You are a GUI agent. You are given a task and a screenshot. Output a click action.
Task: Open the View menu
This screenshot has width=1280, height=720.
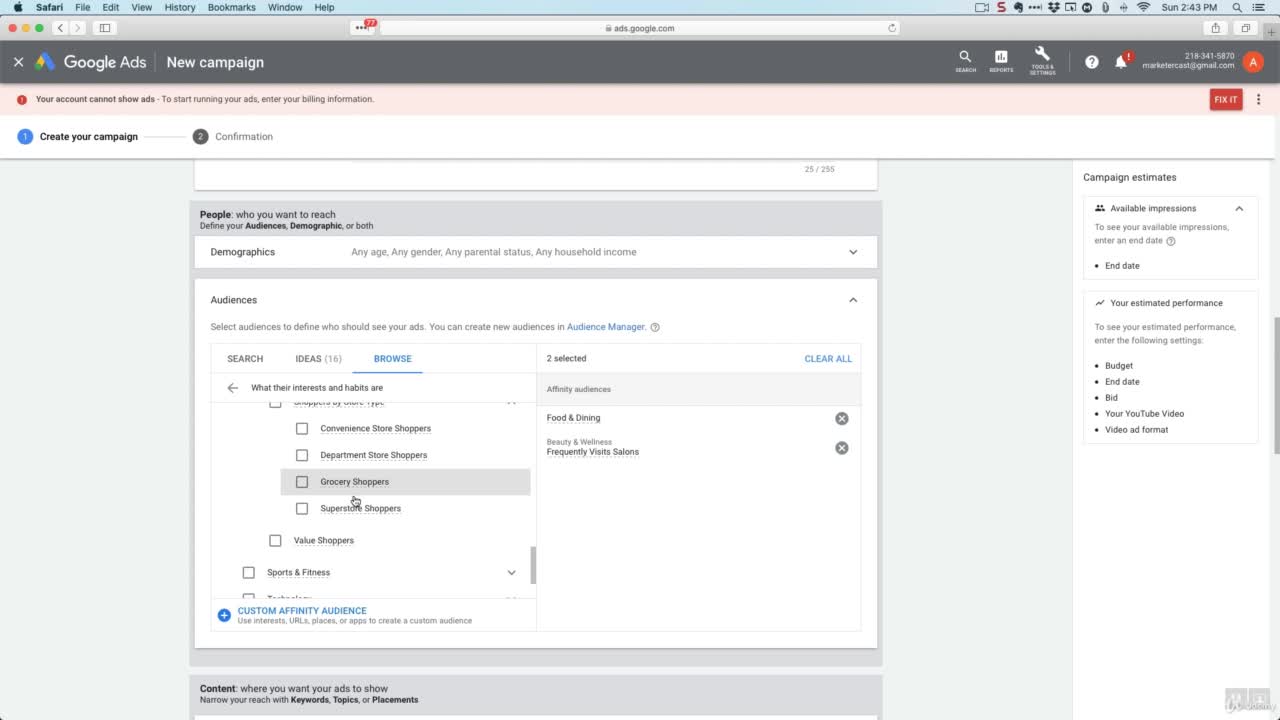tap(142, 7)
